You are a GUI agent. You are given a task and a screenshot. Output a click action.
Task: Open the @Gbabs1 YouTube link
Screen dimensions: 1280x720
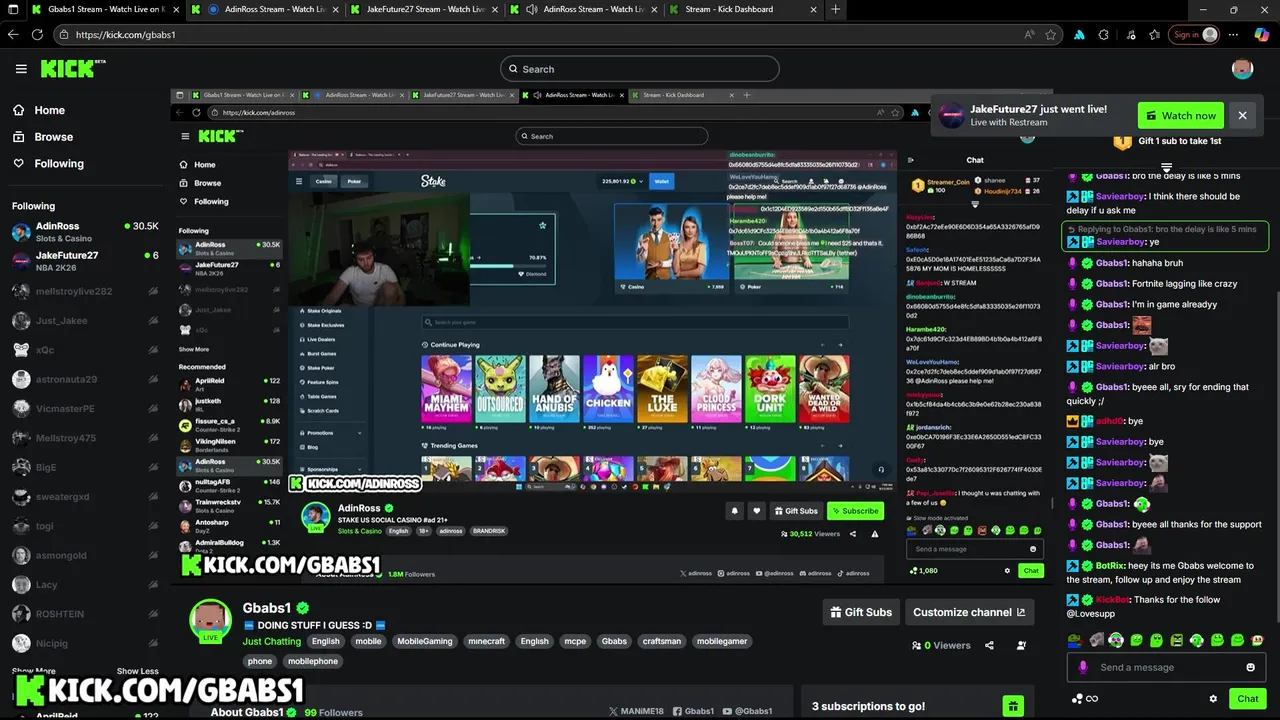click(747, 711)
